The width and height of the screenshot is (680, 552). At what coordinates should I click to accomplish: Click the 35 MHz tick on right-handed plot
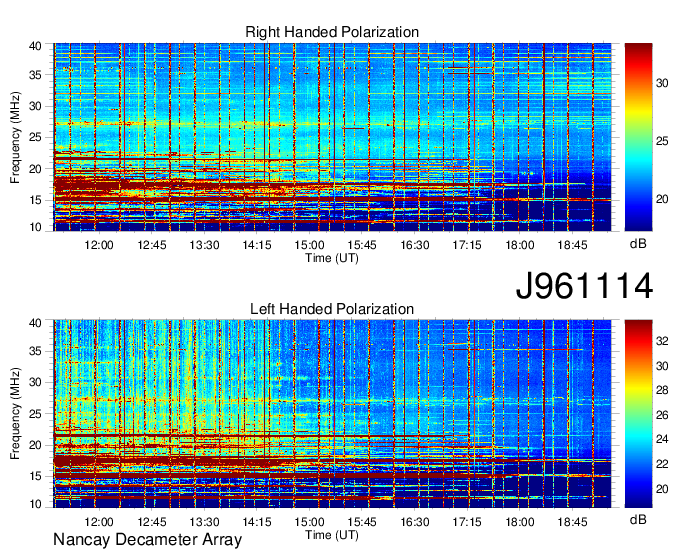pyautogui.click(x=35, y=75)
